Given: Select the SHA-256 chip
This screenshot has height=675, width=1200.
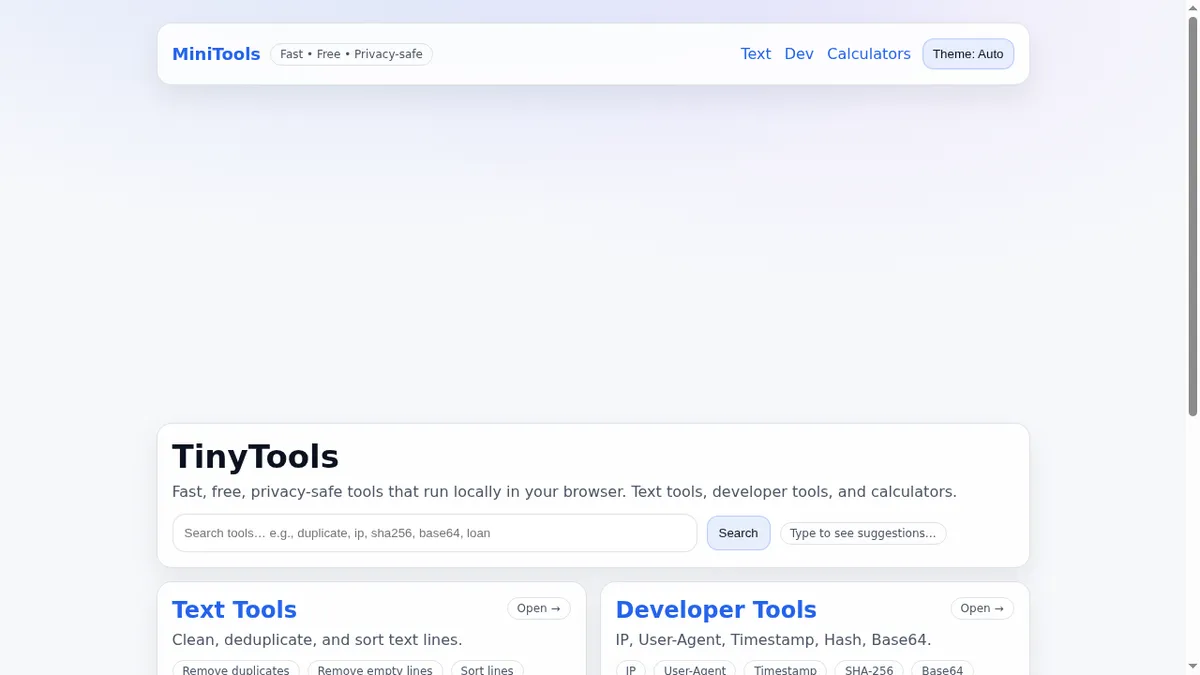Looking at the screenshot, I should click(869, 668).
